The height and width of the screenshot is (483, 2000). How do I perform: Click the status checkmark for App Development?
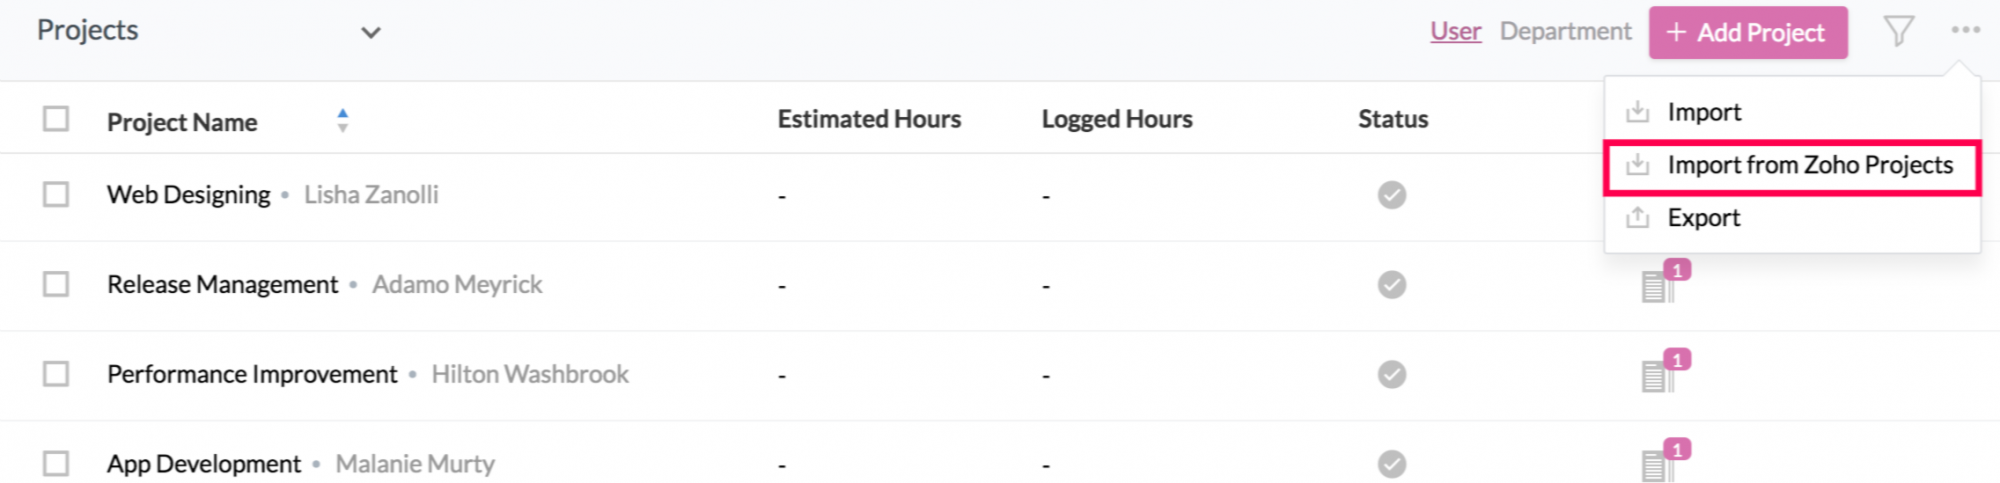[1391, 464]
